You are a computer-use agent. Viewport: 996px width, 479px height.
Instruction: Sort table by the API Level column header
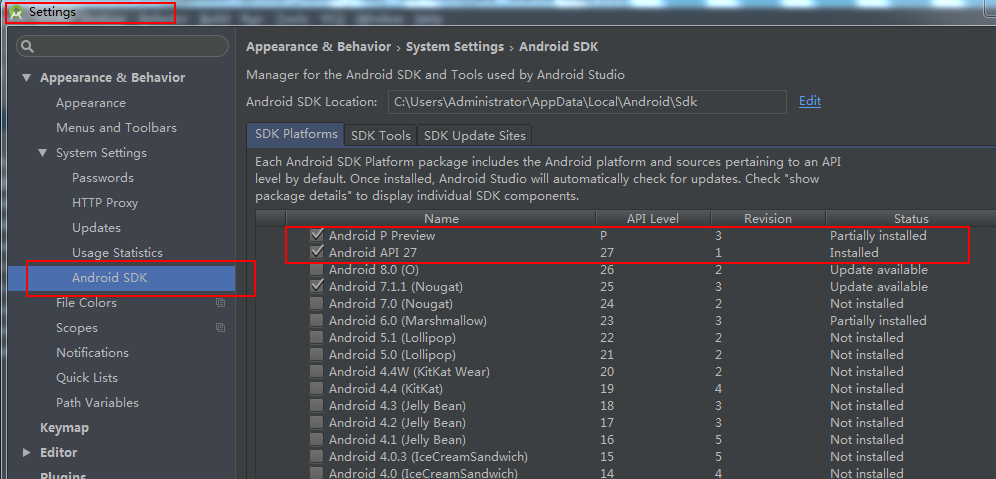tap(653, 219)
